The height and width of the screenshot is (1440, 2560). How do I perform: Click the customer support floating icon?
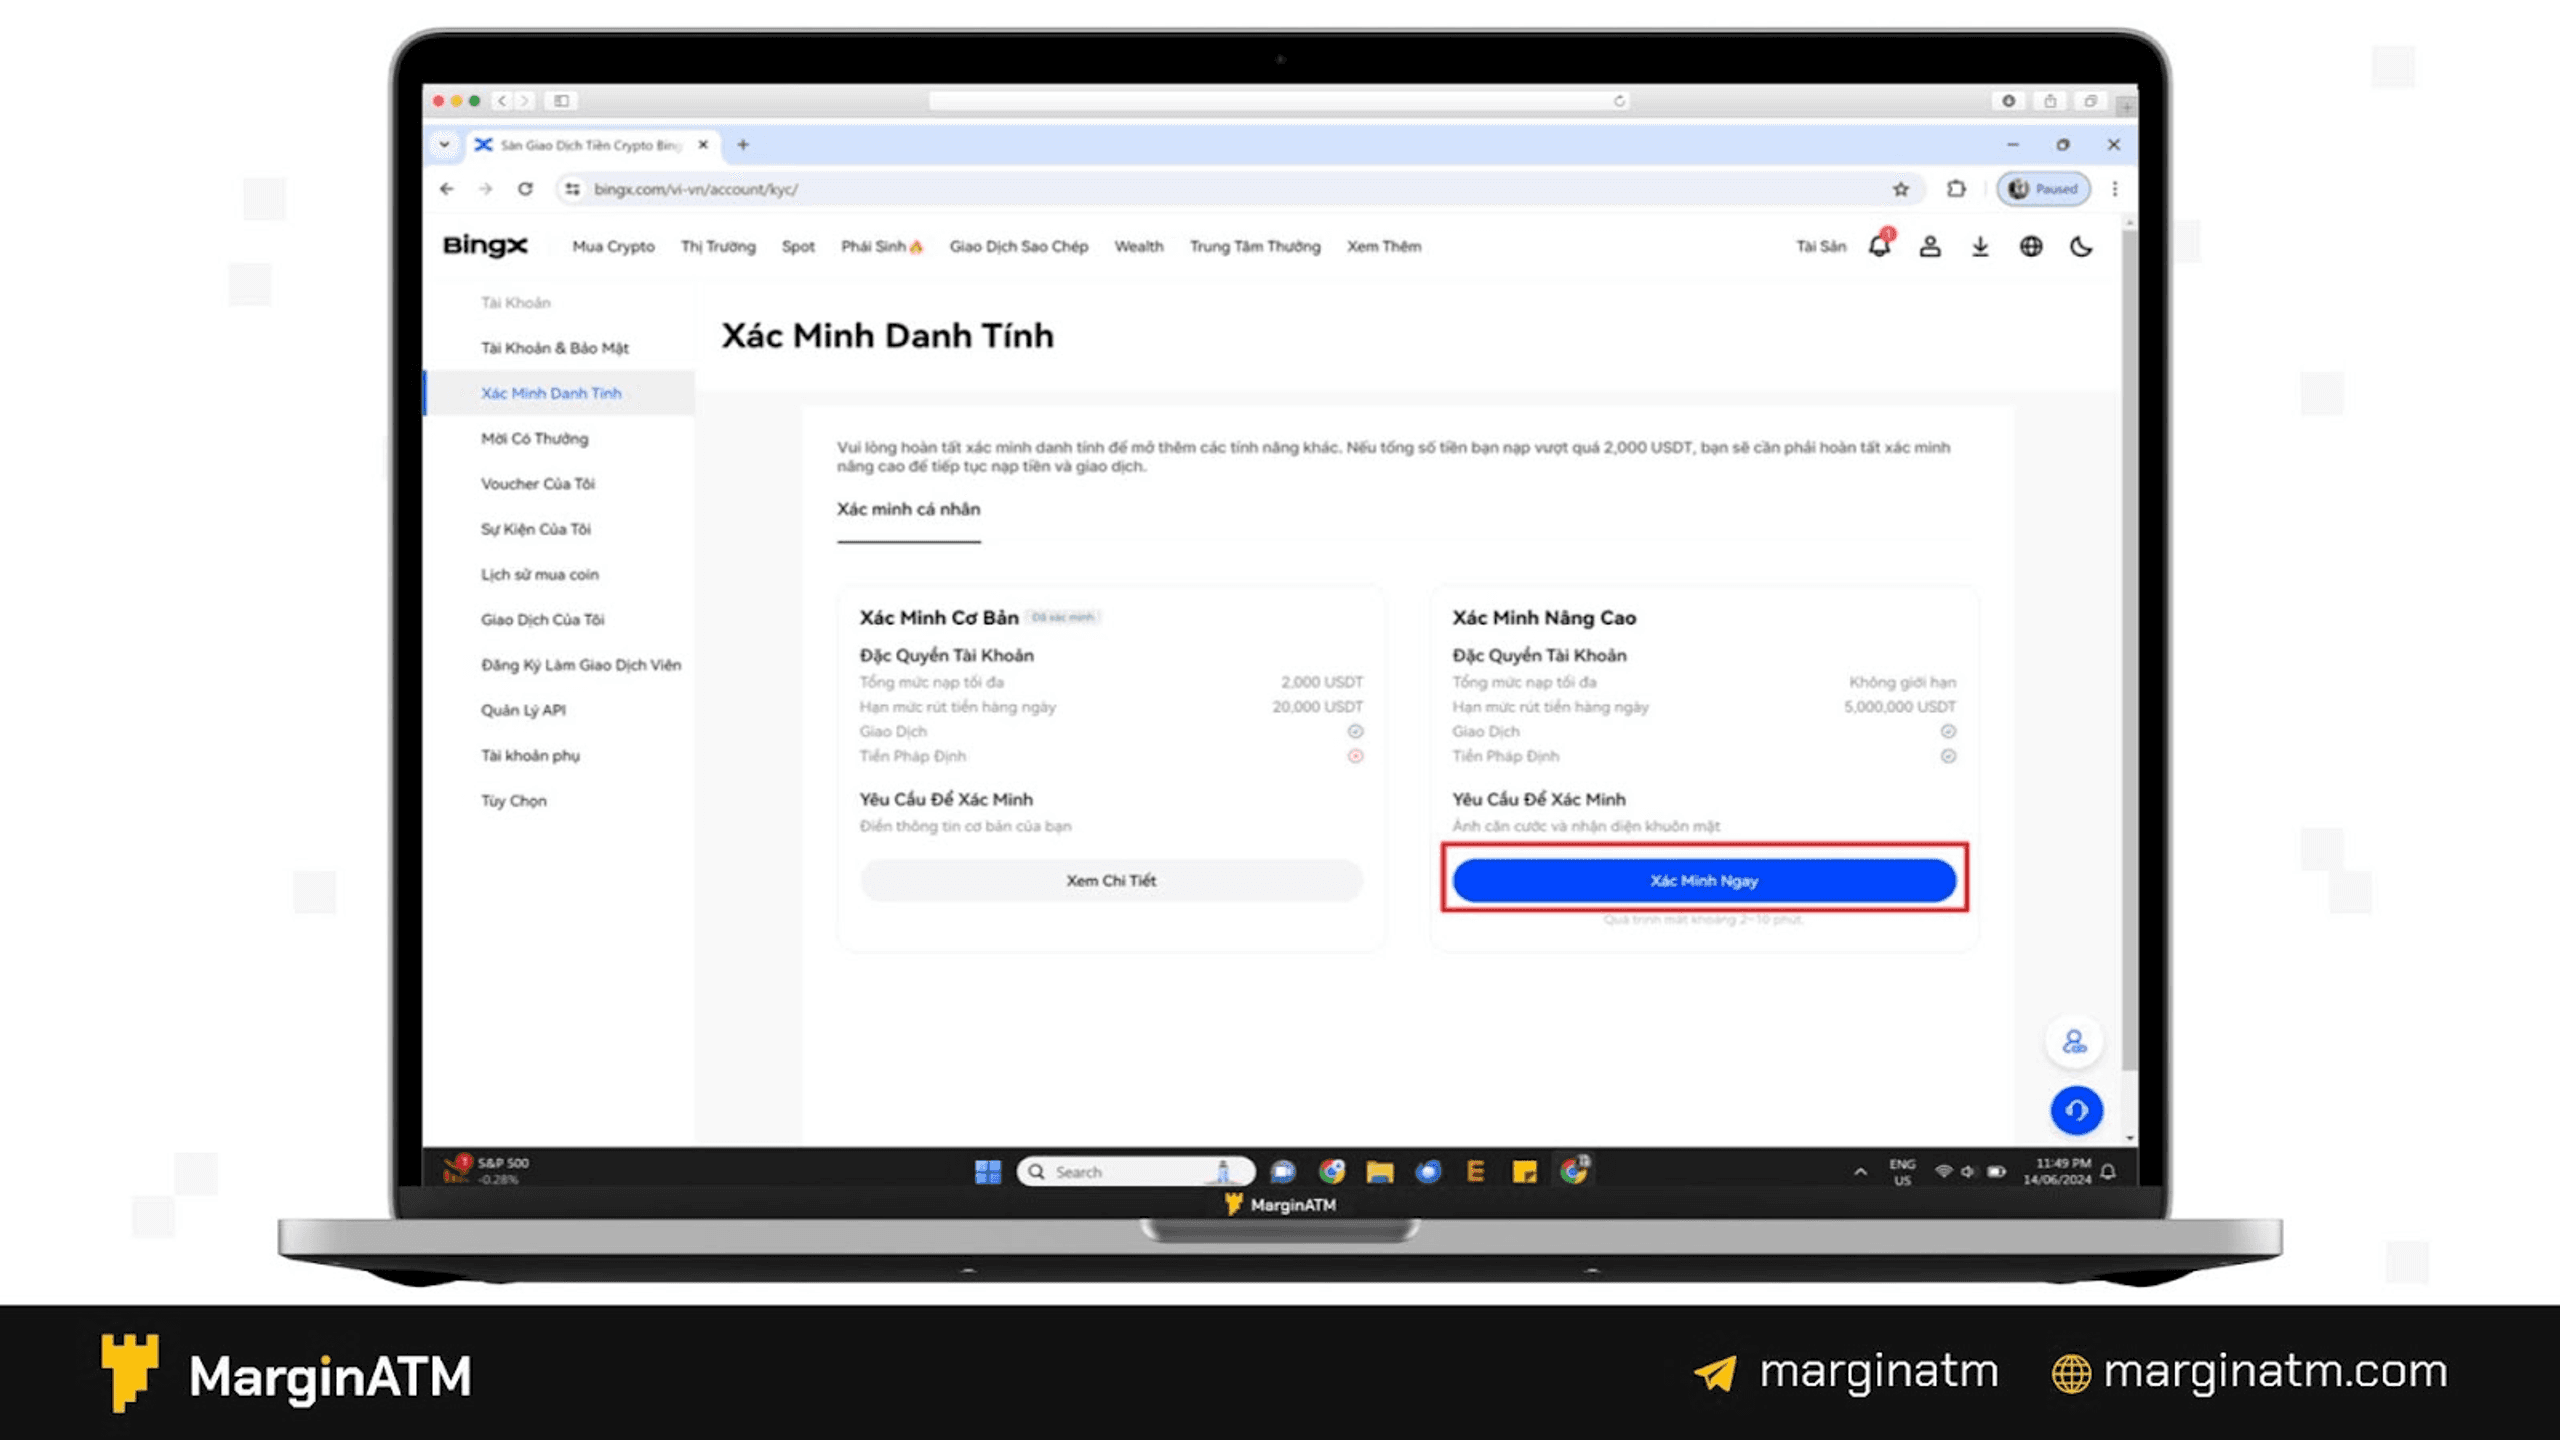point(2075,1042)
